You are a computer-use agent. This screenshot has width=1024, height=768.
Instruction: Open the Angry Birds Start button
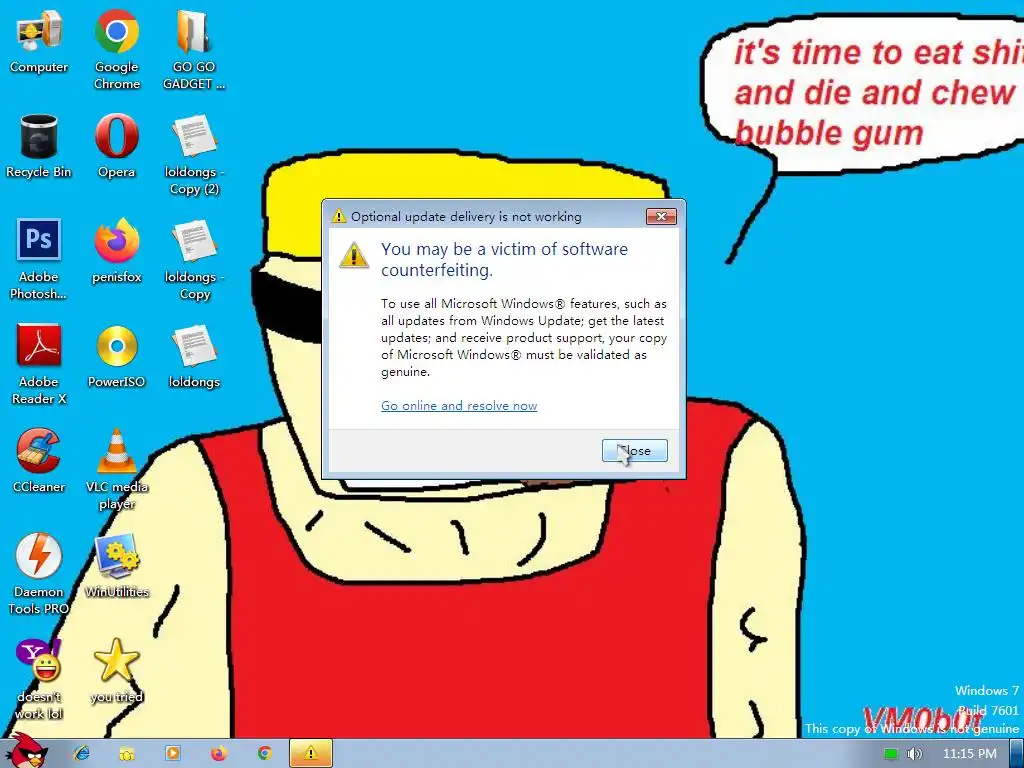coord(26,752)
